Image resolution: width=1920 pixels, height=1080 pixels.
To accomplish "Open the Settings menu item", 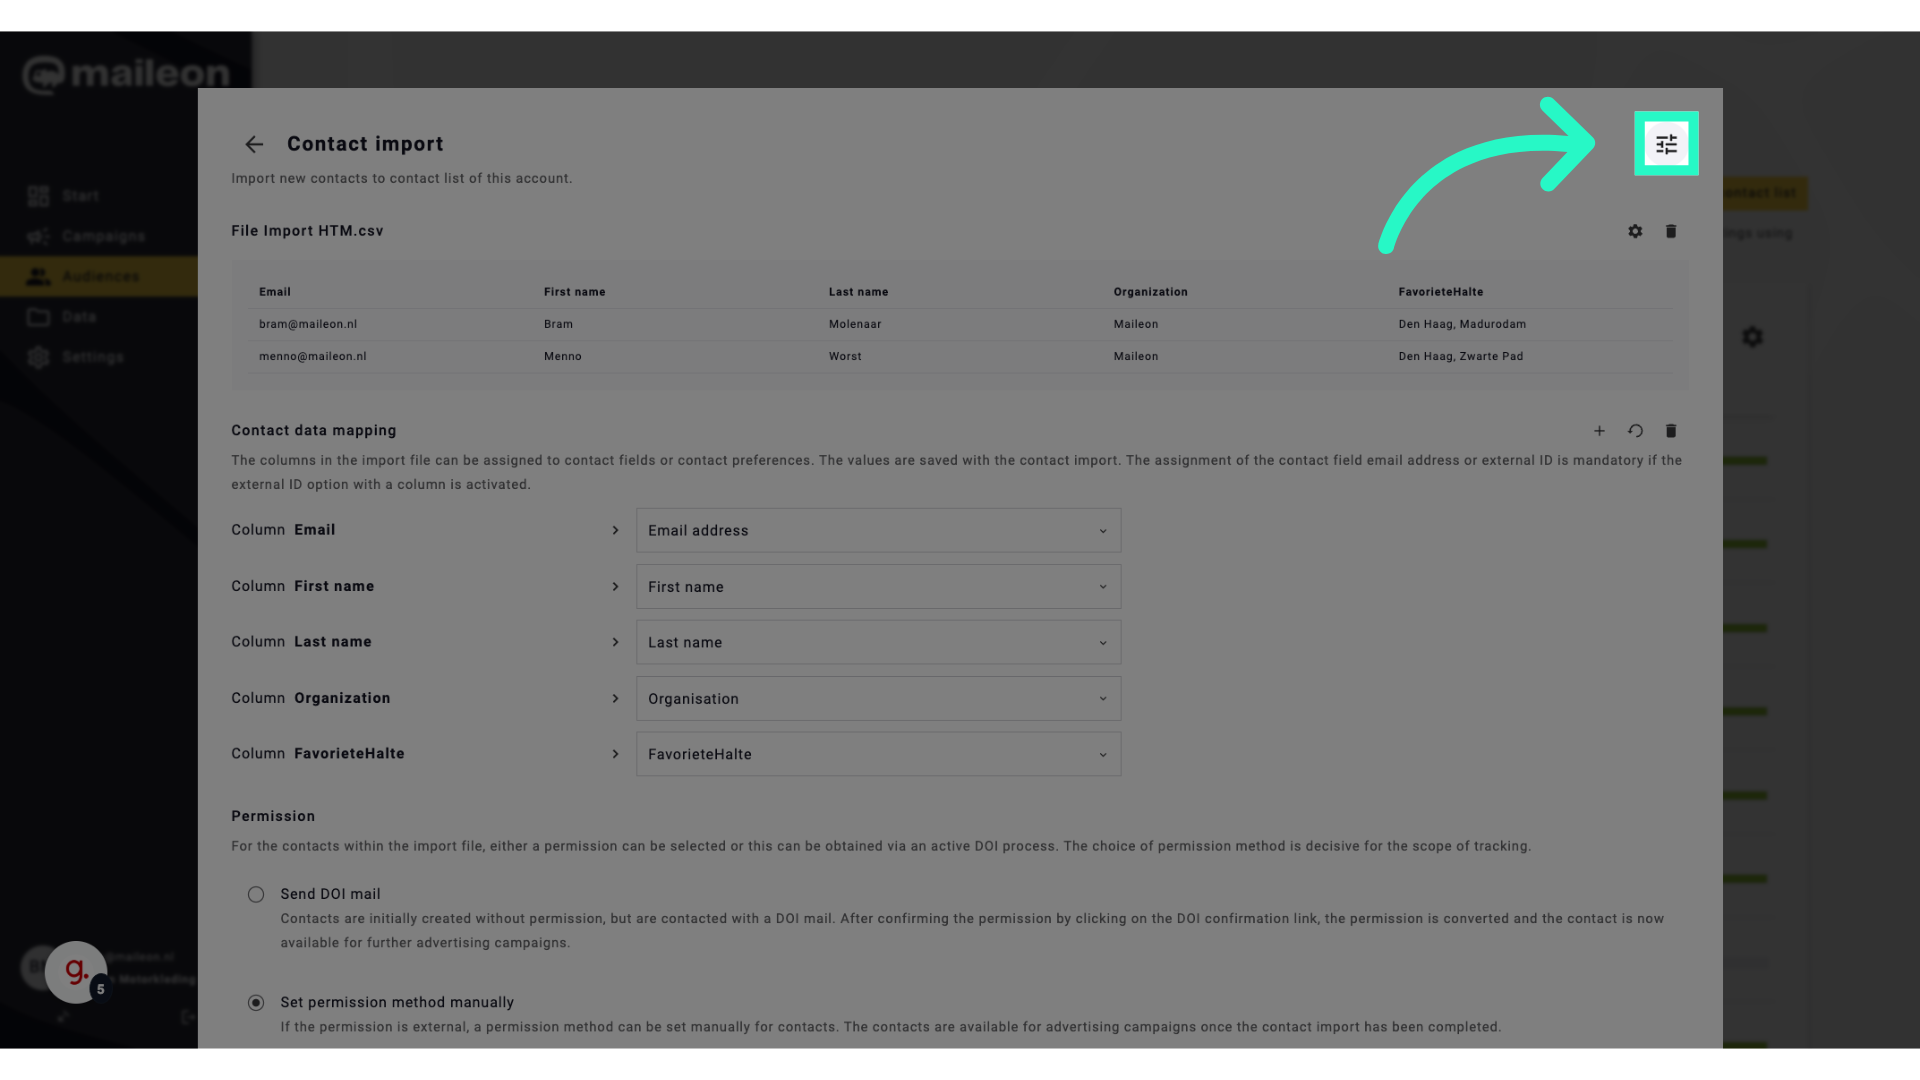I will 93,357.
